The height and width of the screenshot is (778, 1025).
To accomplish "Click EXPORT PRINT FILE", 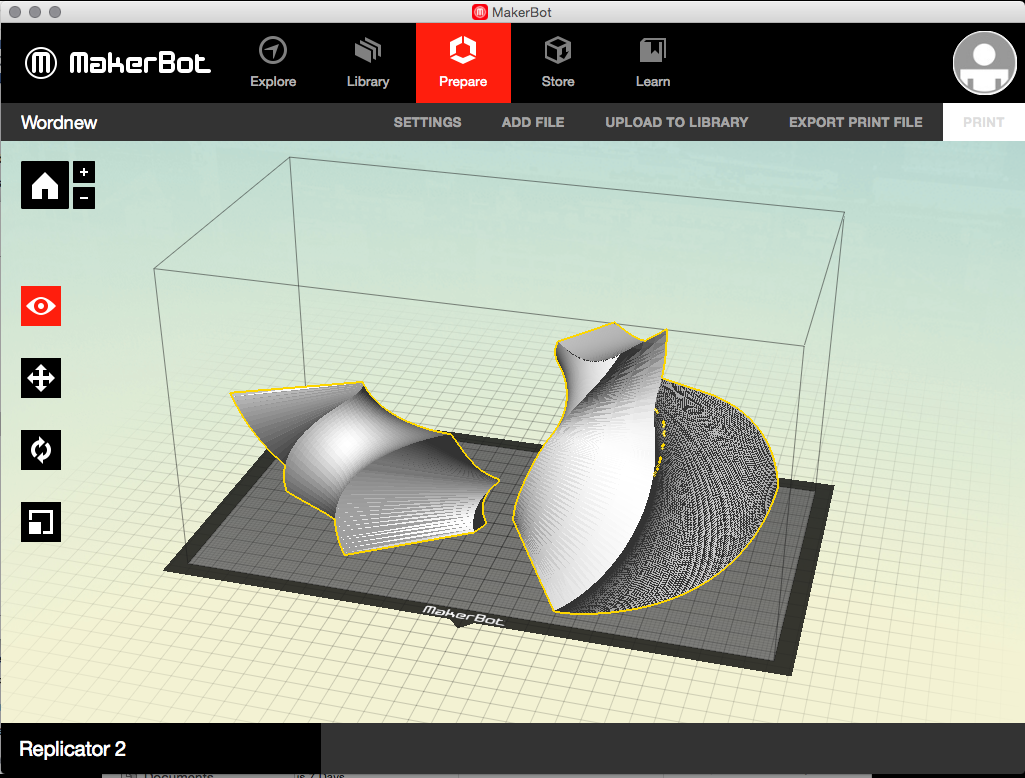I will tap(856, 122).
